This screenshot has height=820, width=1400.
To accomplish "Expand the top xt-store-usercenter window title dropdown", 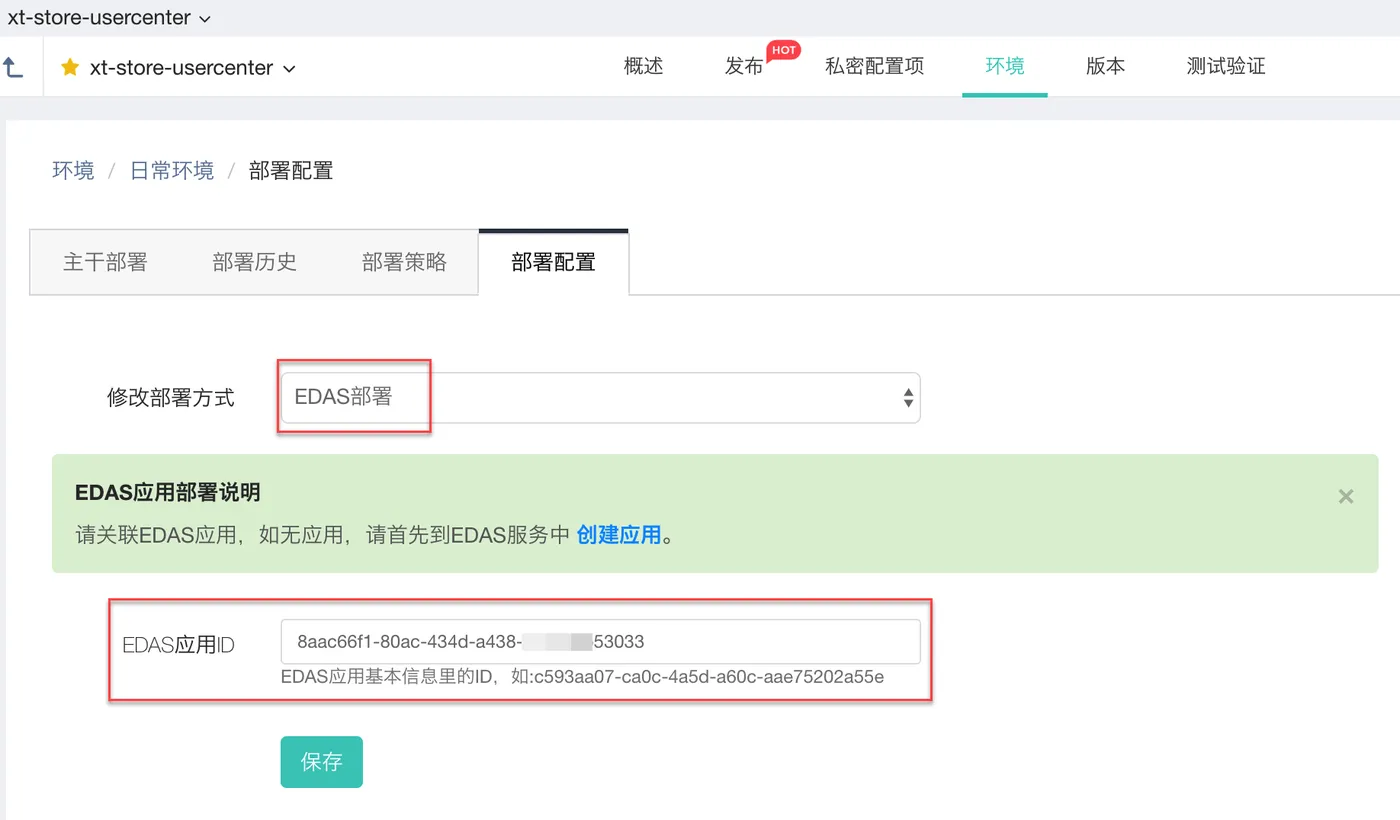I will click(x=110, y=18).
